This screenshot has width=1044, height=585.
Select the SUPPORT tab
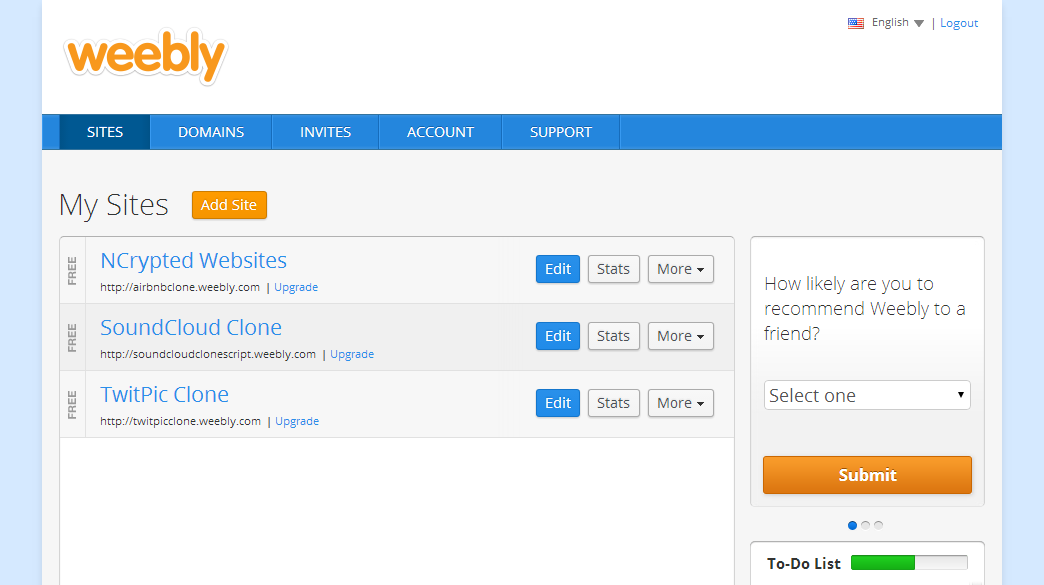coord(561,132)
